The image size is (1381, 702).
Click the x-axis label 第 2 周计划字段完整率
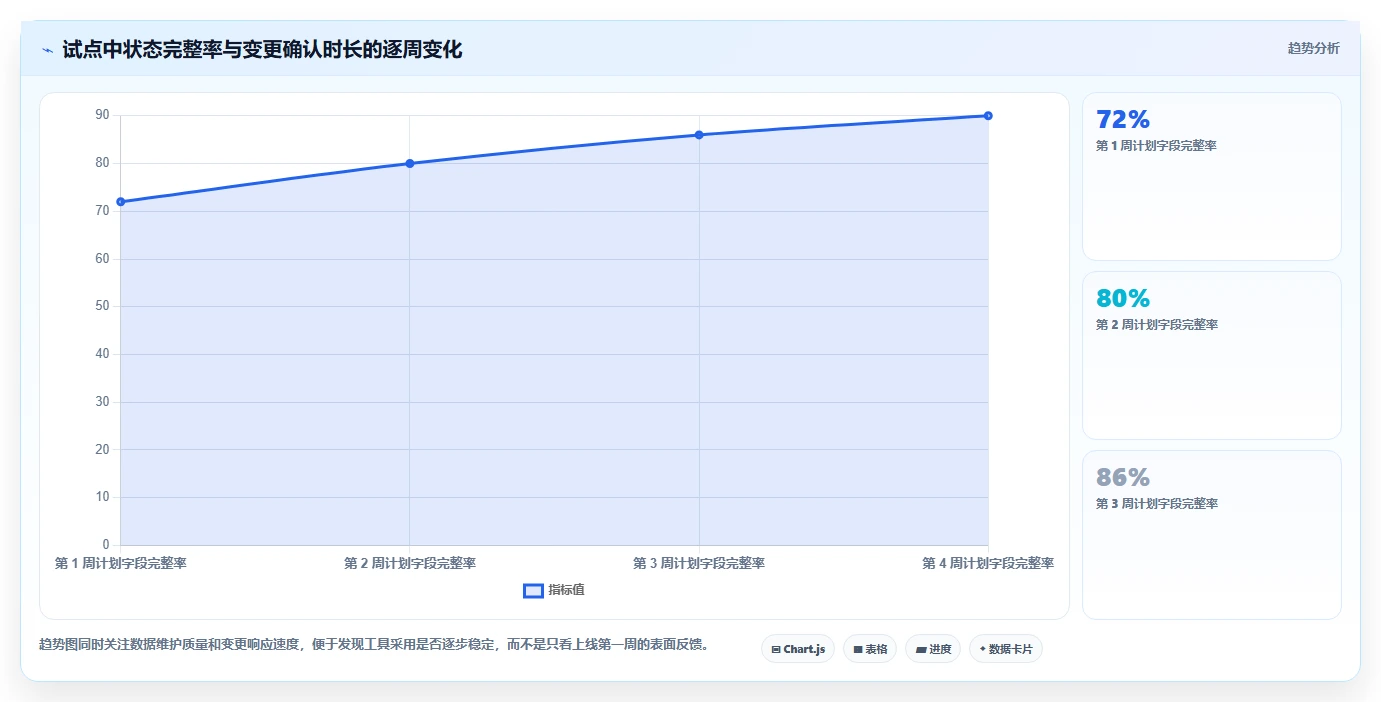pyautogui.click(x=410, y=564)
